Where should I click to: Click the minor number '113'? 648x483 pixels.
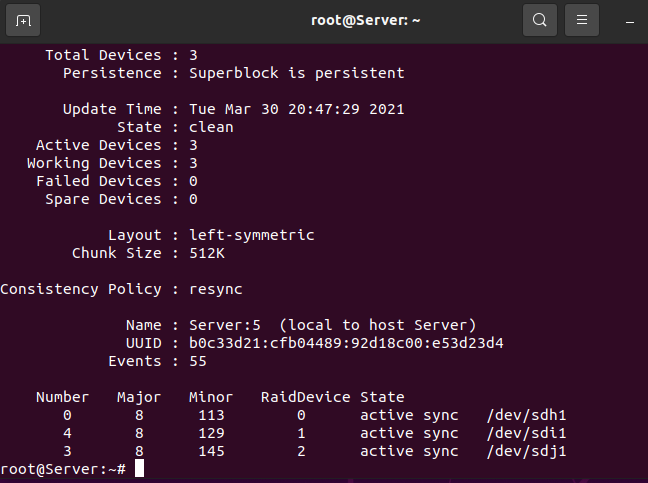click(211, 415)
